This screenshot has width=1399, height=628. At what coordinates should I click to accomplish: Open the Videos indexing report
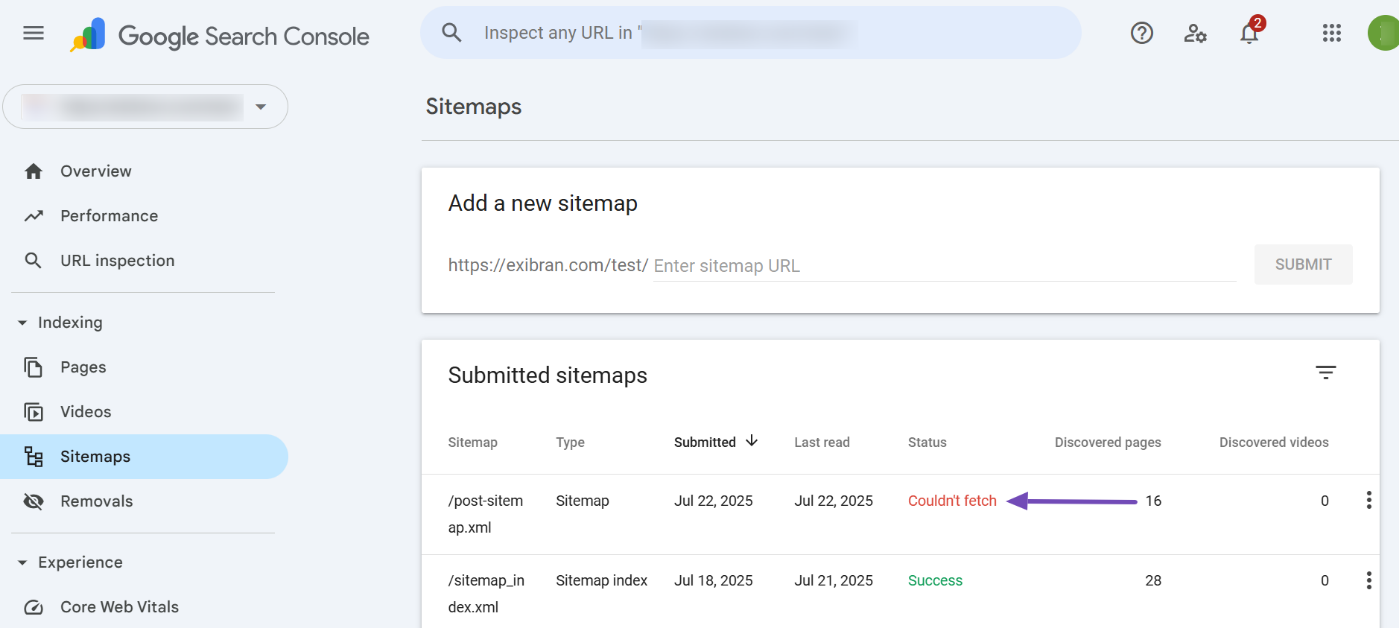coord(86,412)
